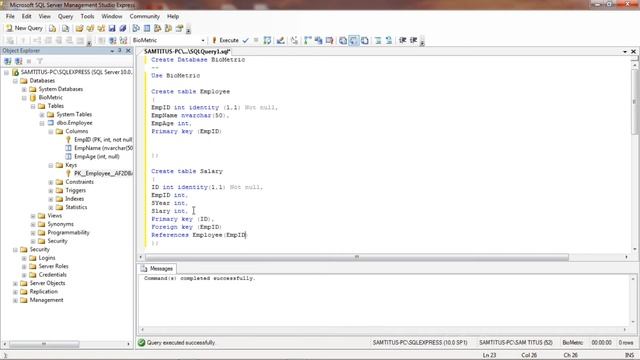Open the Community menu
The width and height of the screenshot is (640, 360).
144,16
